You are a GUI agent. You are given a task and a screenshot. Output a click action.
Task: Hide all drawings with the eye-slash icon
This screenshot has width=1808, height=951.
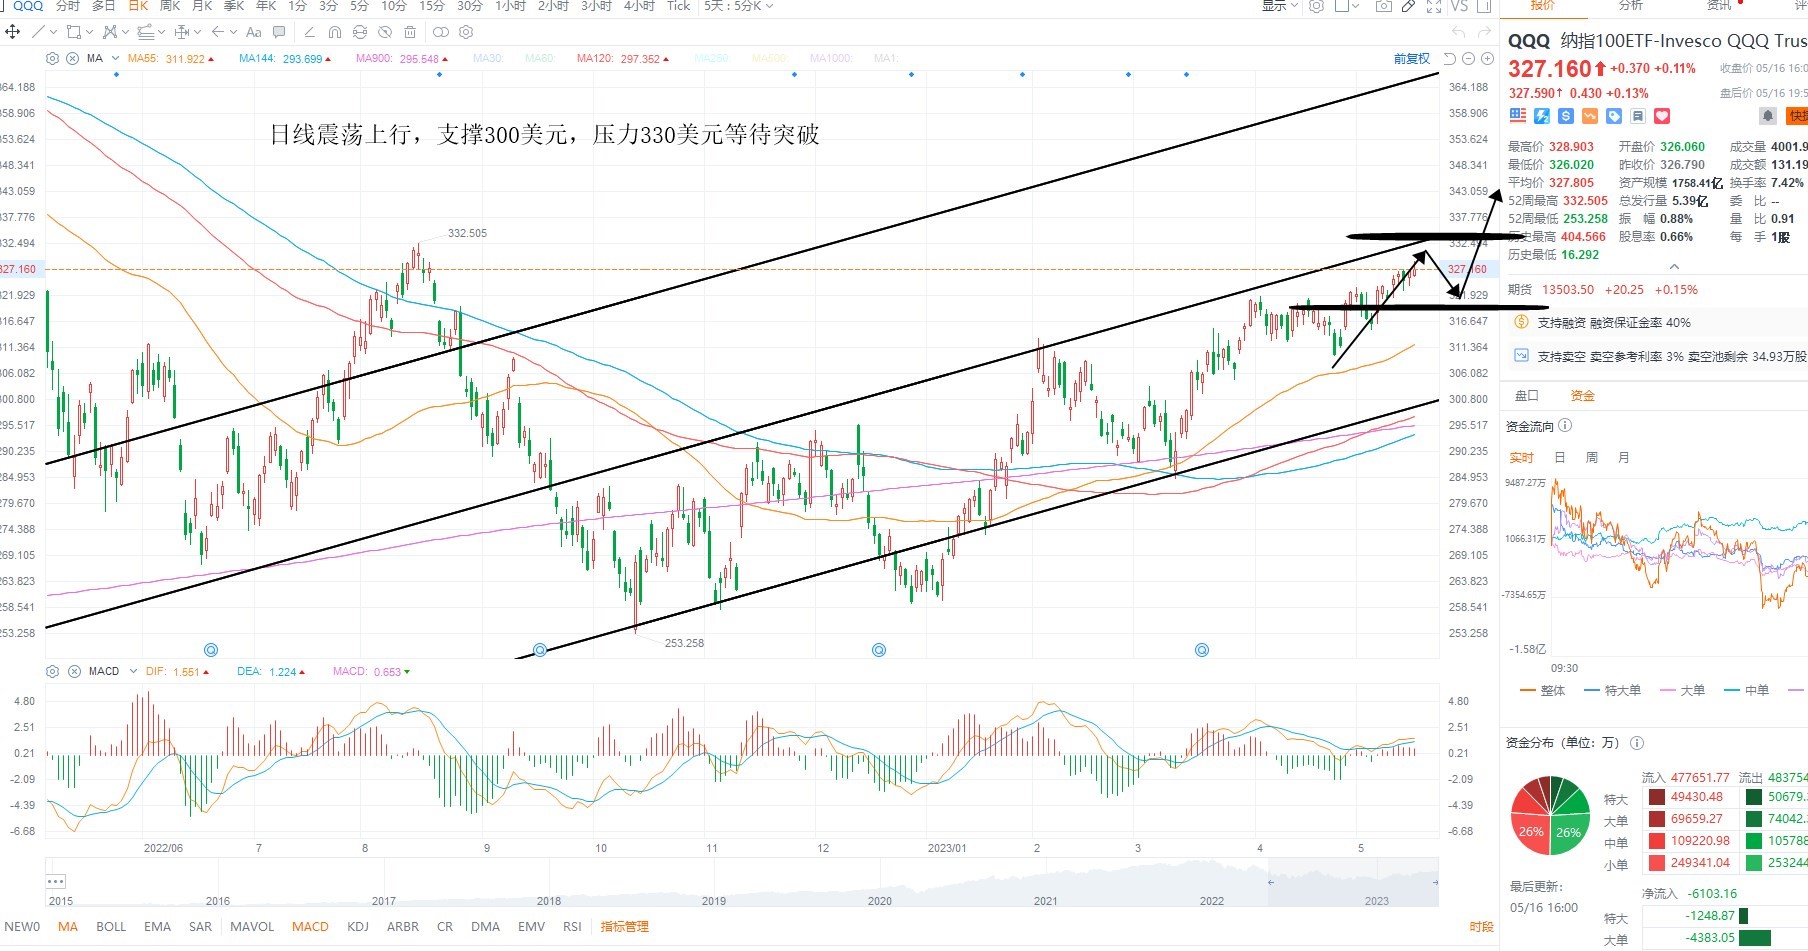385,32
